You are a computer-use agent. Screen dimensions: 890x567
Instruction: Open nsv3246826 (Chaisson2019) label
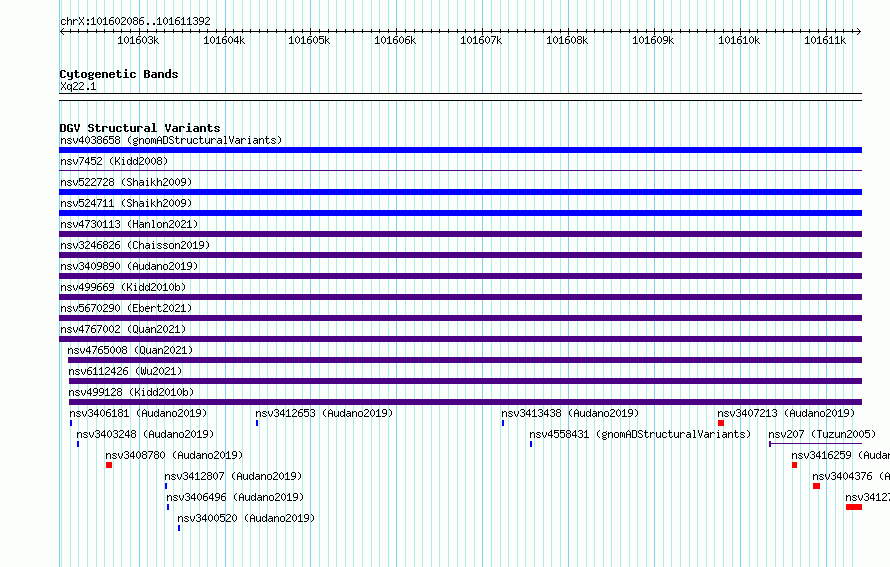135,245
